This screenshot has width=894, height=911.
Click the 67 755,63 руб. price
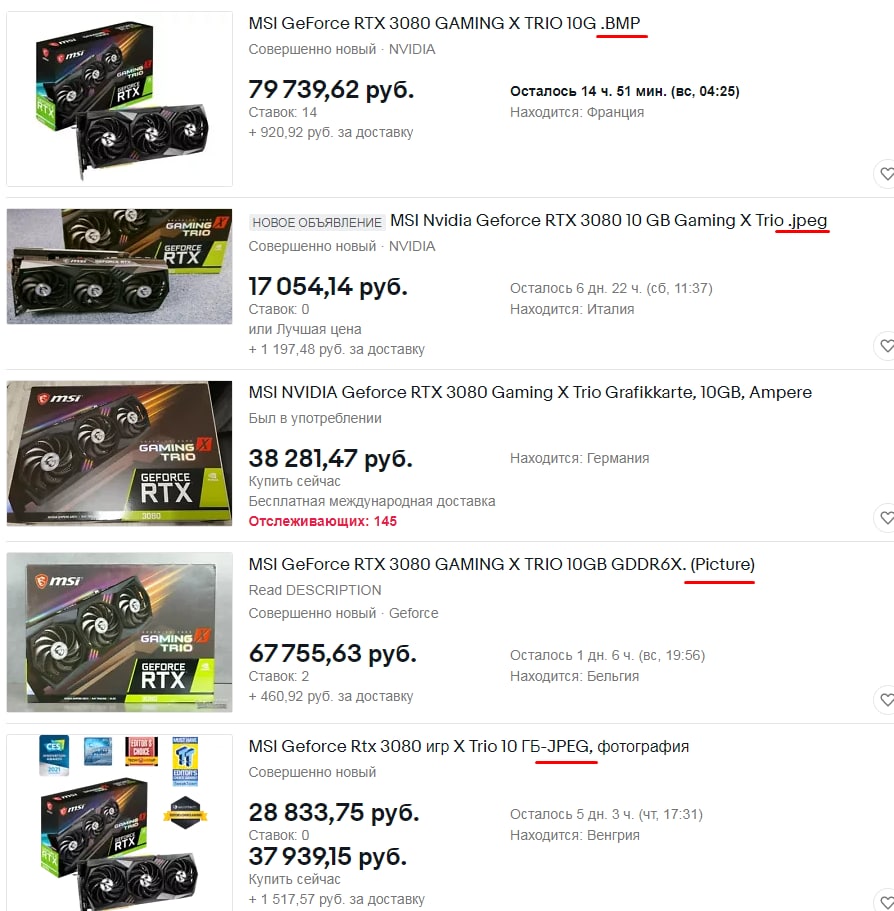pyautogui.click(x=332, y=654)
